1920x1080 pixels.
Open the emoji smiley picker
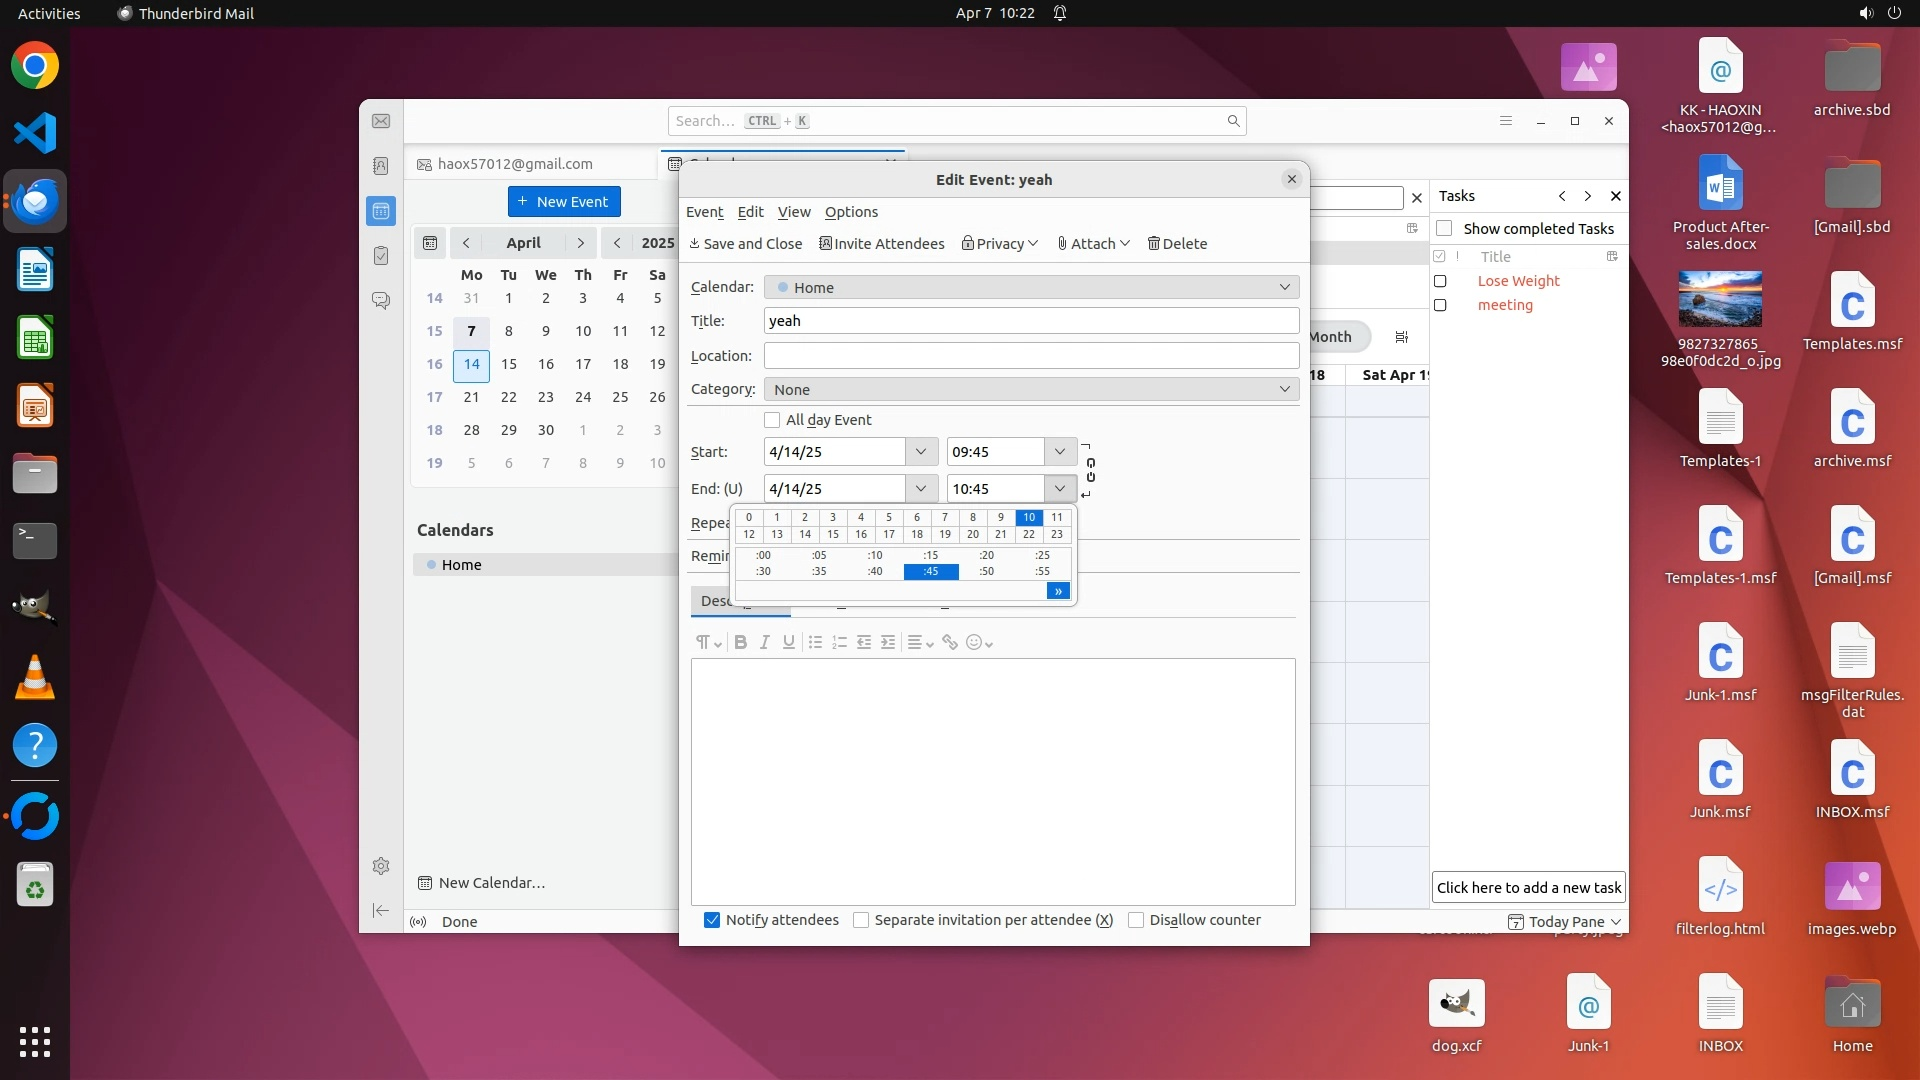(x=979, y=643)
